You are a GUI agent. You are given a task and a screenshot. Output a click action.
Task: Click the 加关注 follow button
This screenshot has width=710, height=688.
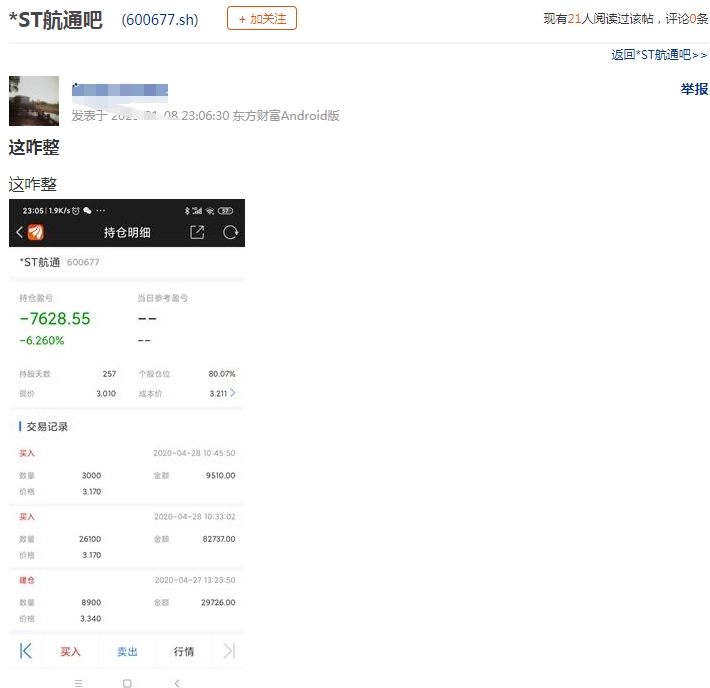(x=262, y=19)
